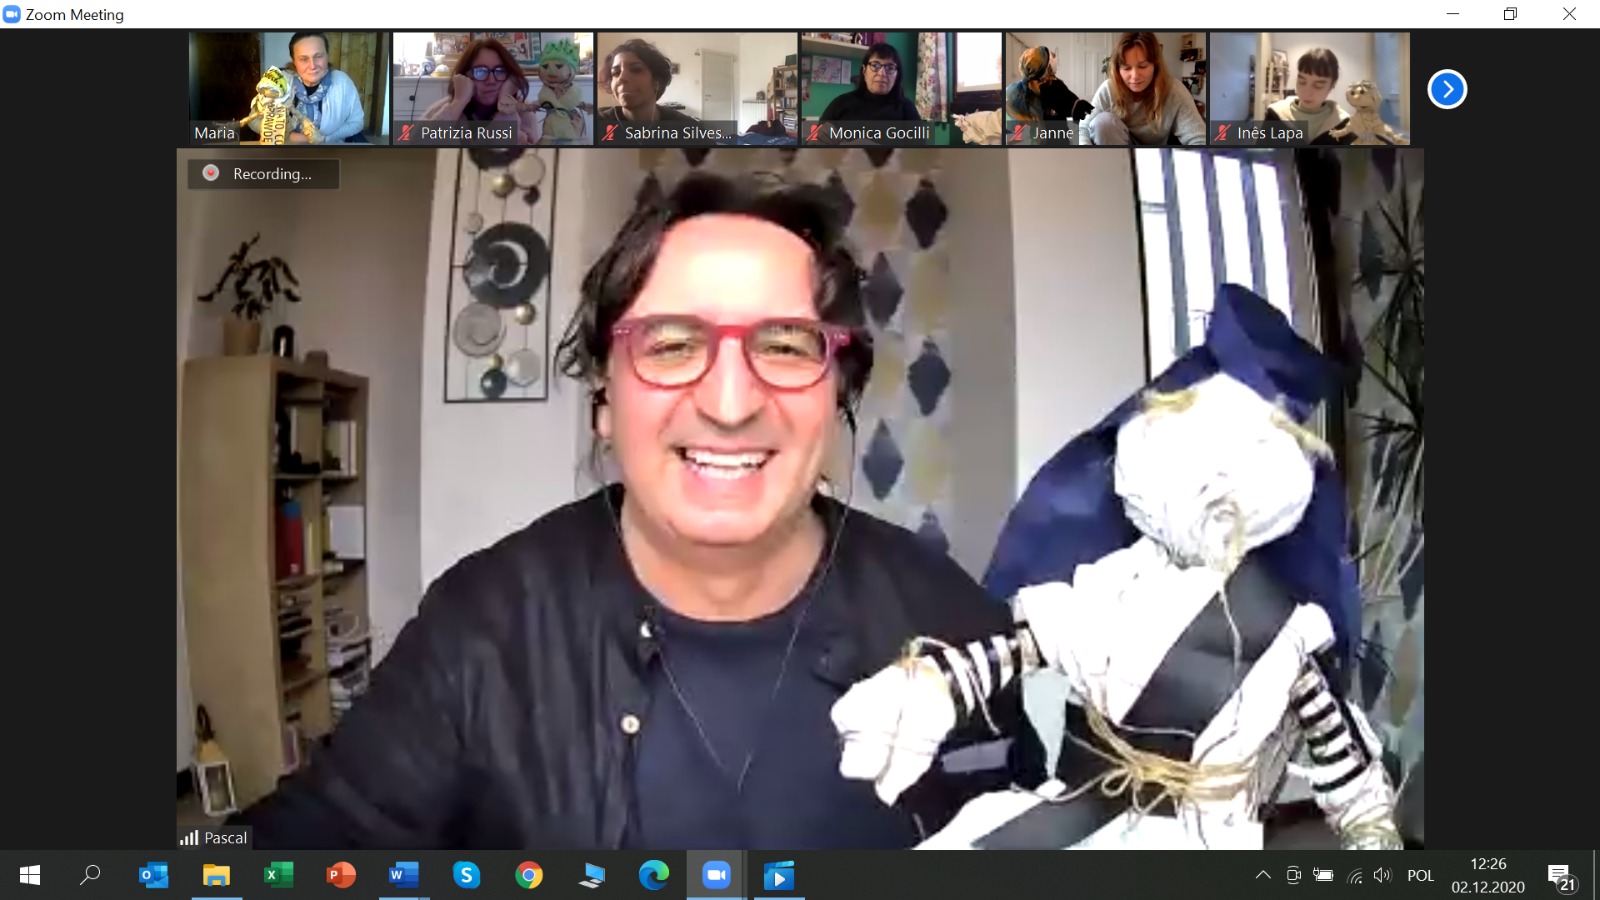Minimize the Zoom Meeting window
This screenshot has width=1600, height=900.
pyautogui.click(x=1453, y=14)
